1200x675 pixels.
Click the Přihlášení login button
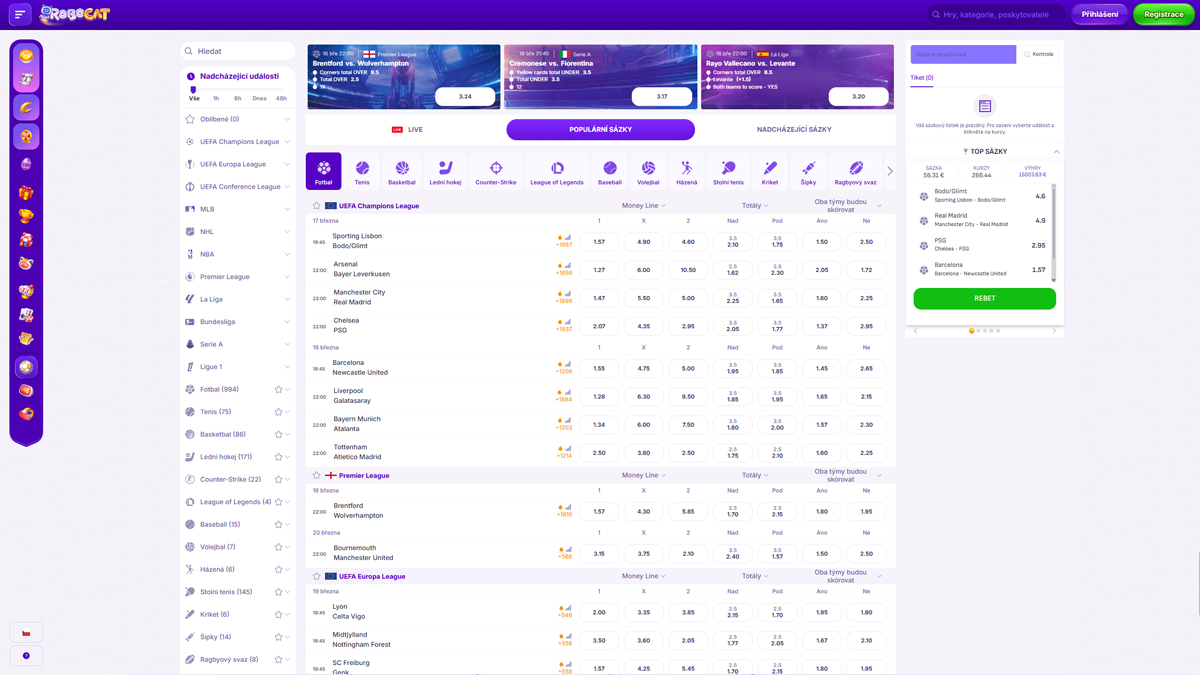(1100, 15)
